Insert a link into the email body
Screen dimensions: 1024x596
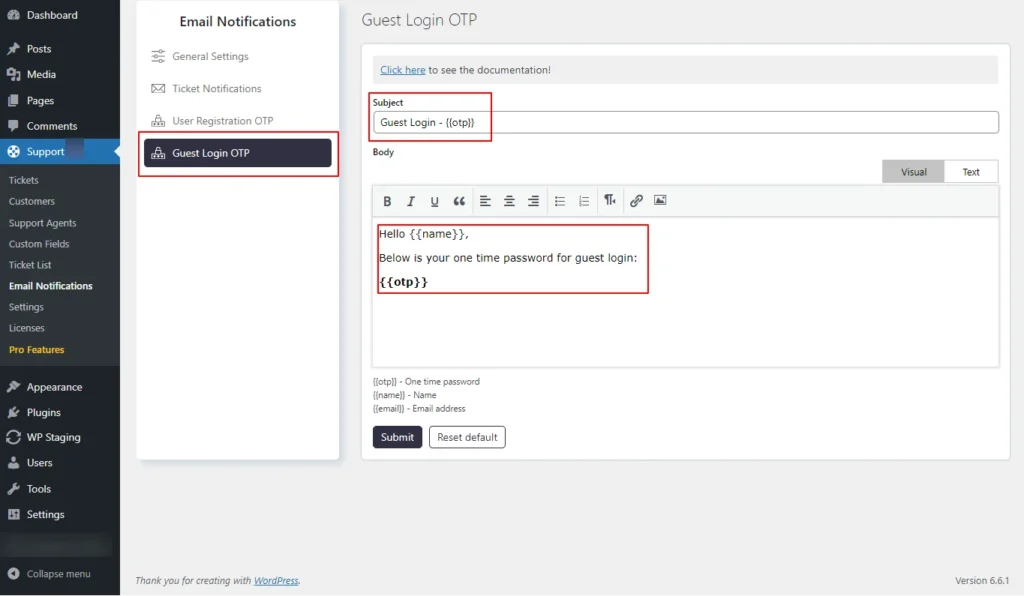(x=636, y=200)
